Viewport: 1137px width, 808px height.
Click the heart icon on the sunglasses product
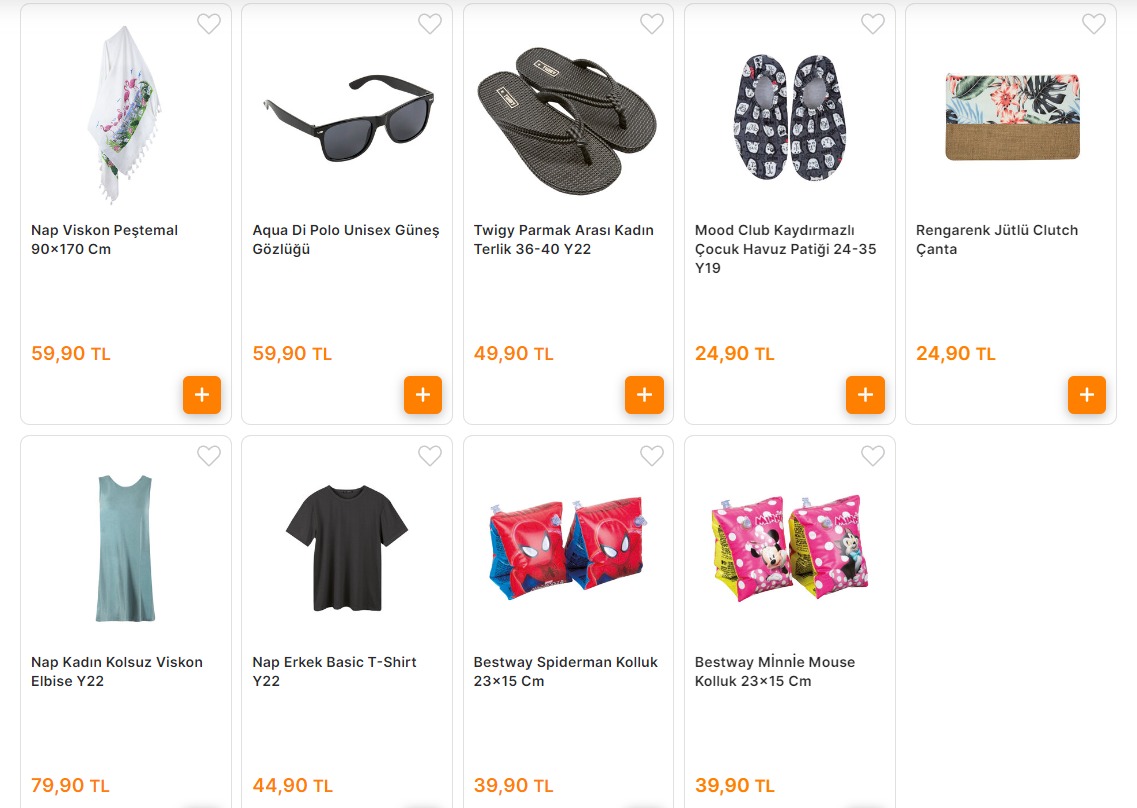(430, 23)
